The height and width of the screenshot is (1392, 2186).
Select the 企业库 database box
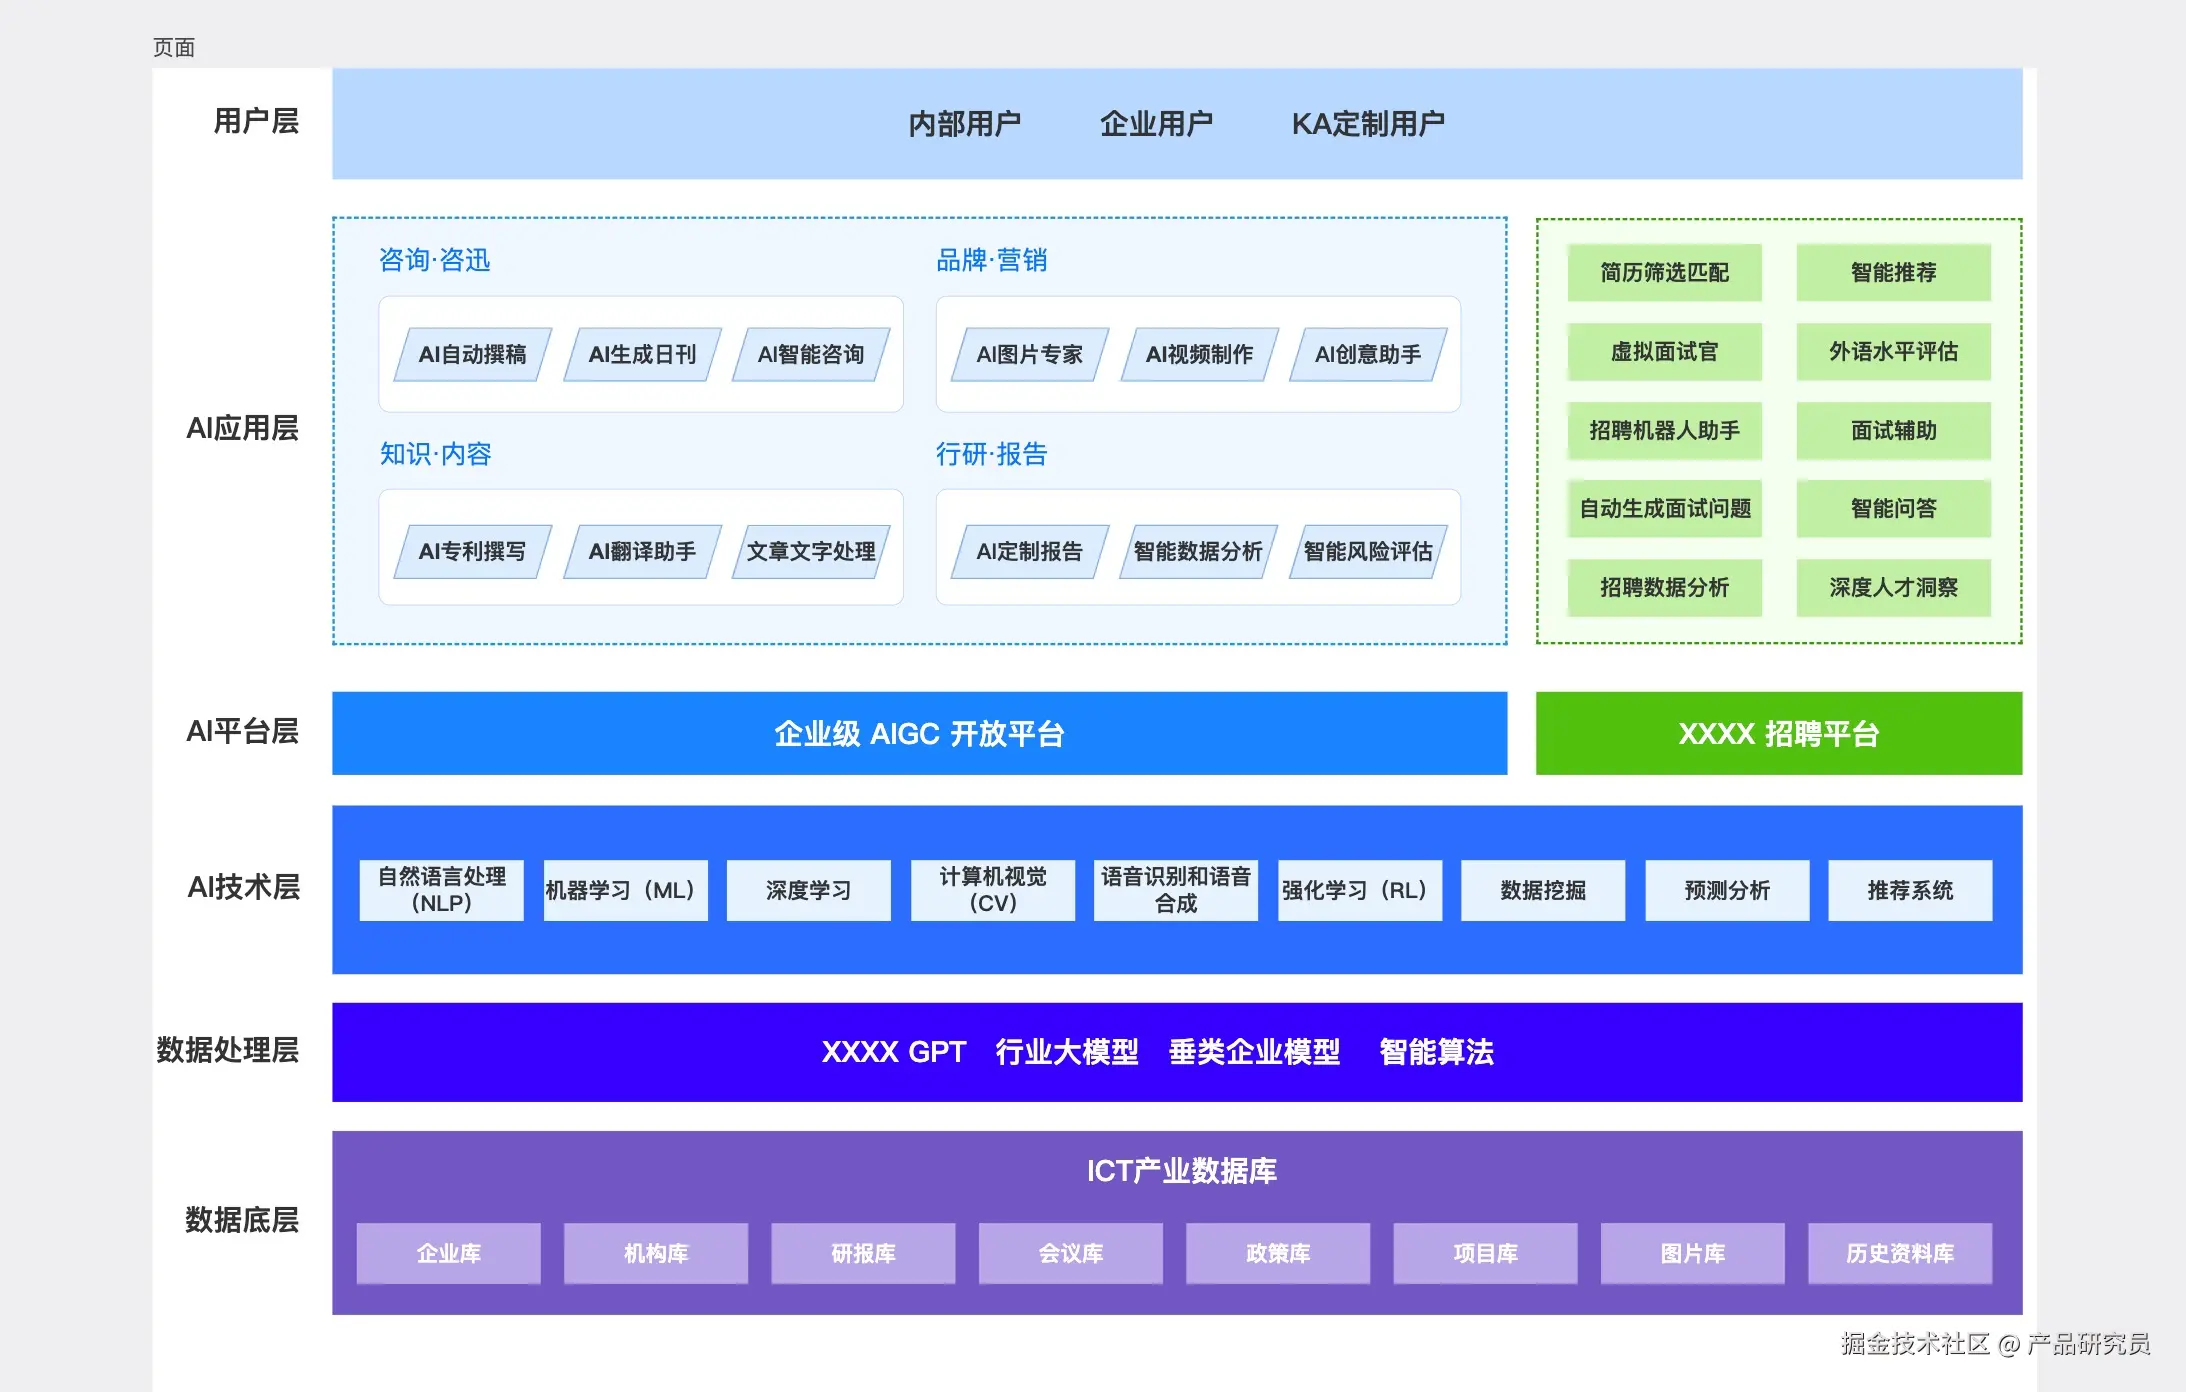pos(448,1253)
